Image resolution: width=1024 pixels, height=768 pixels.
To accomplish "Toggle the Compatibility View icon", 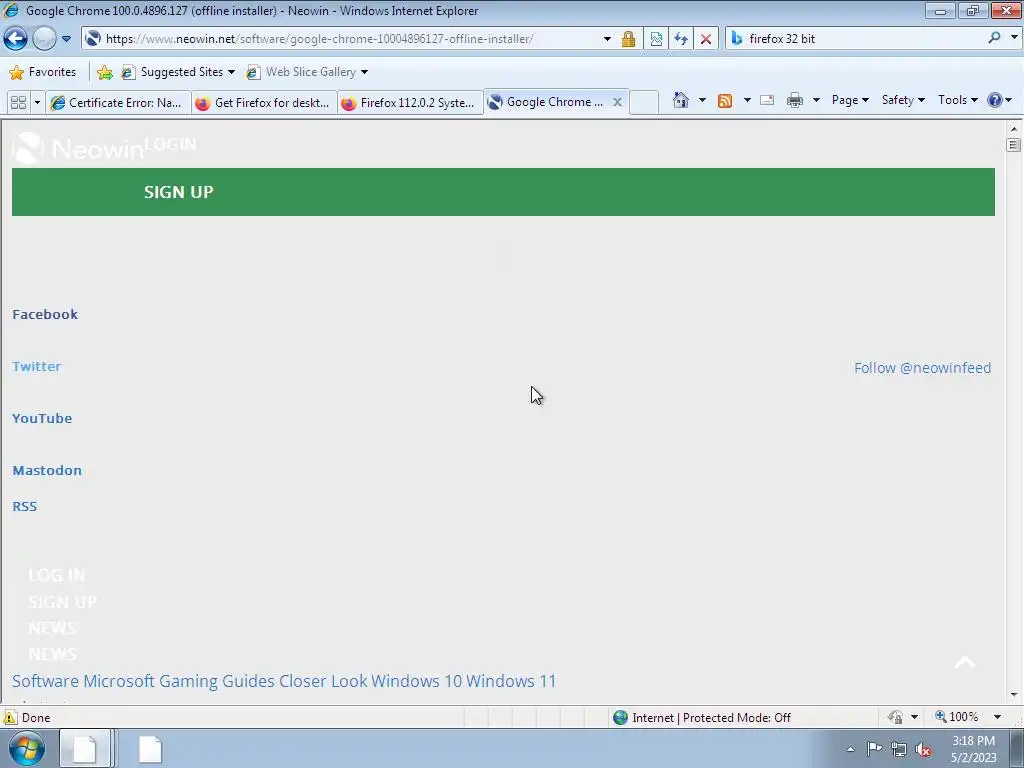I will point(656,39).
